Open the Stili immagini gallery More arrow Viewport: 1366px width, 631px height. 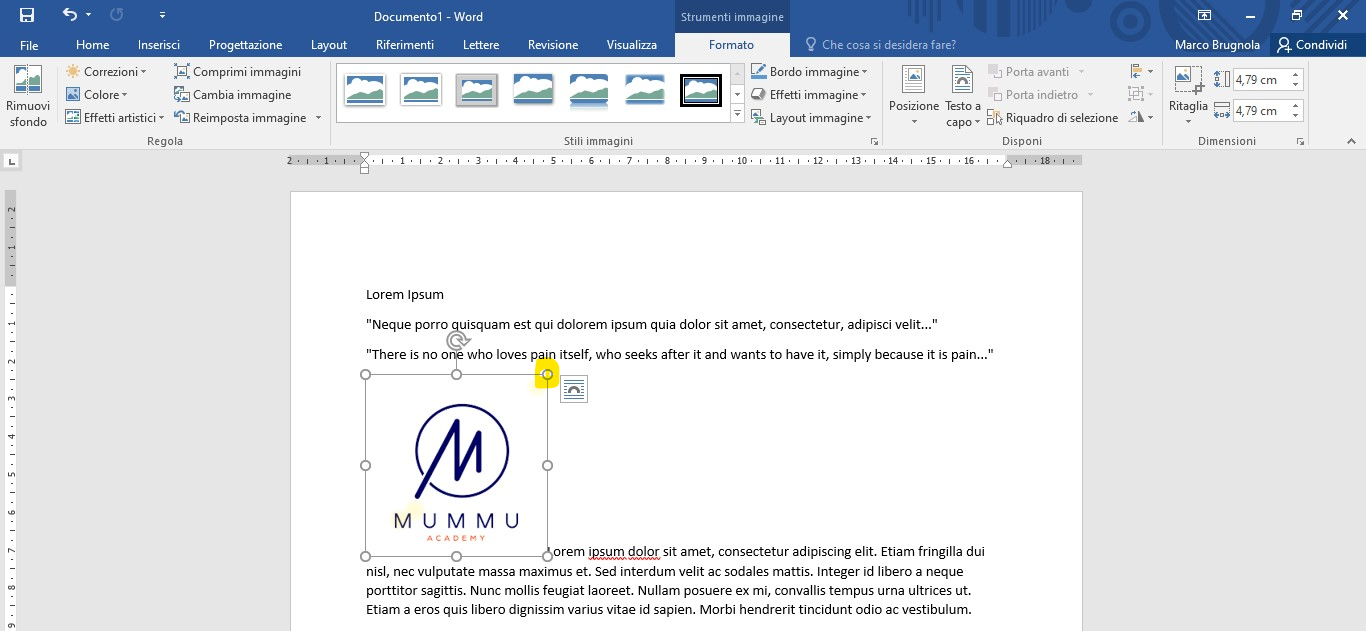click(x=737, y=113)
